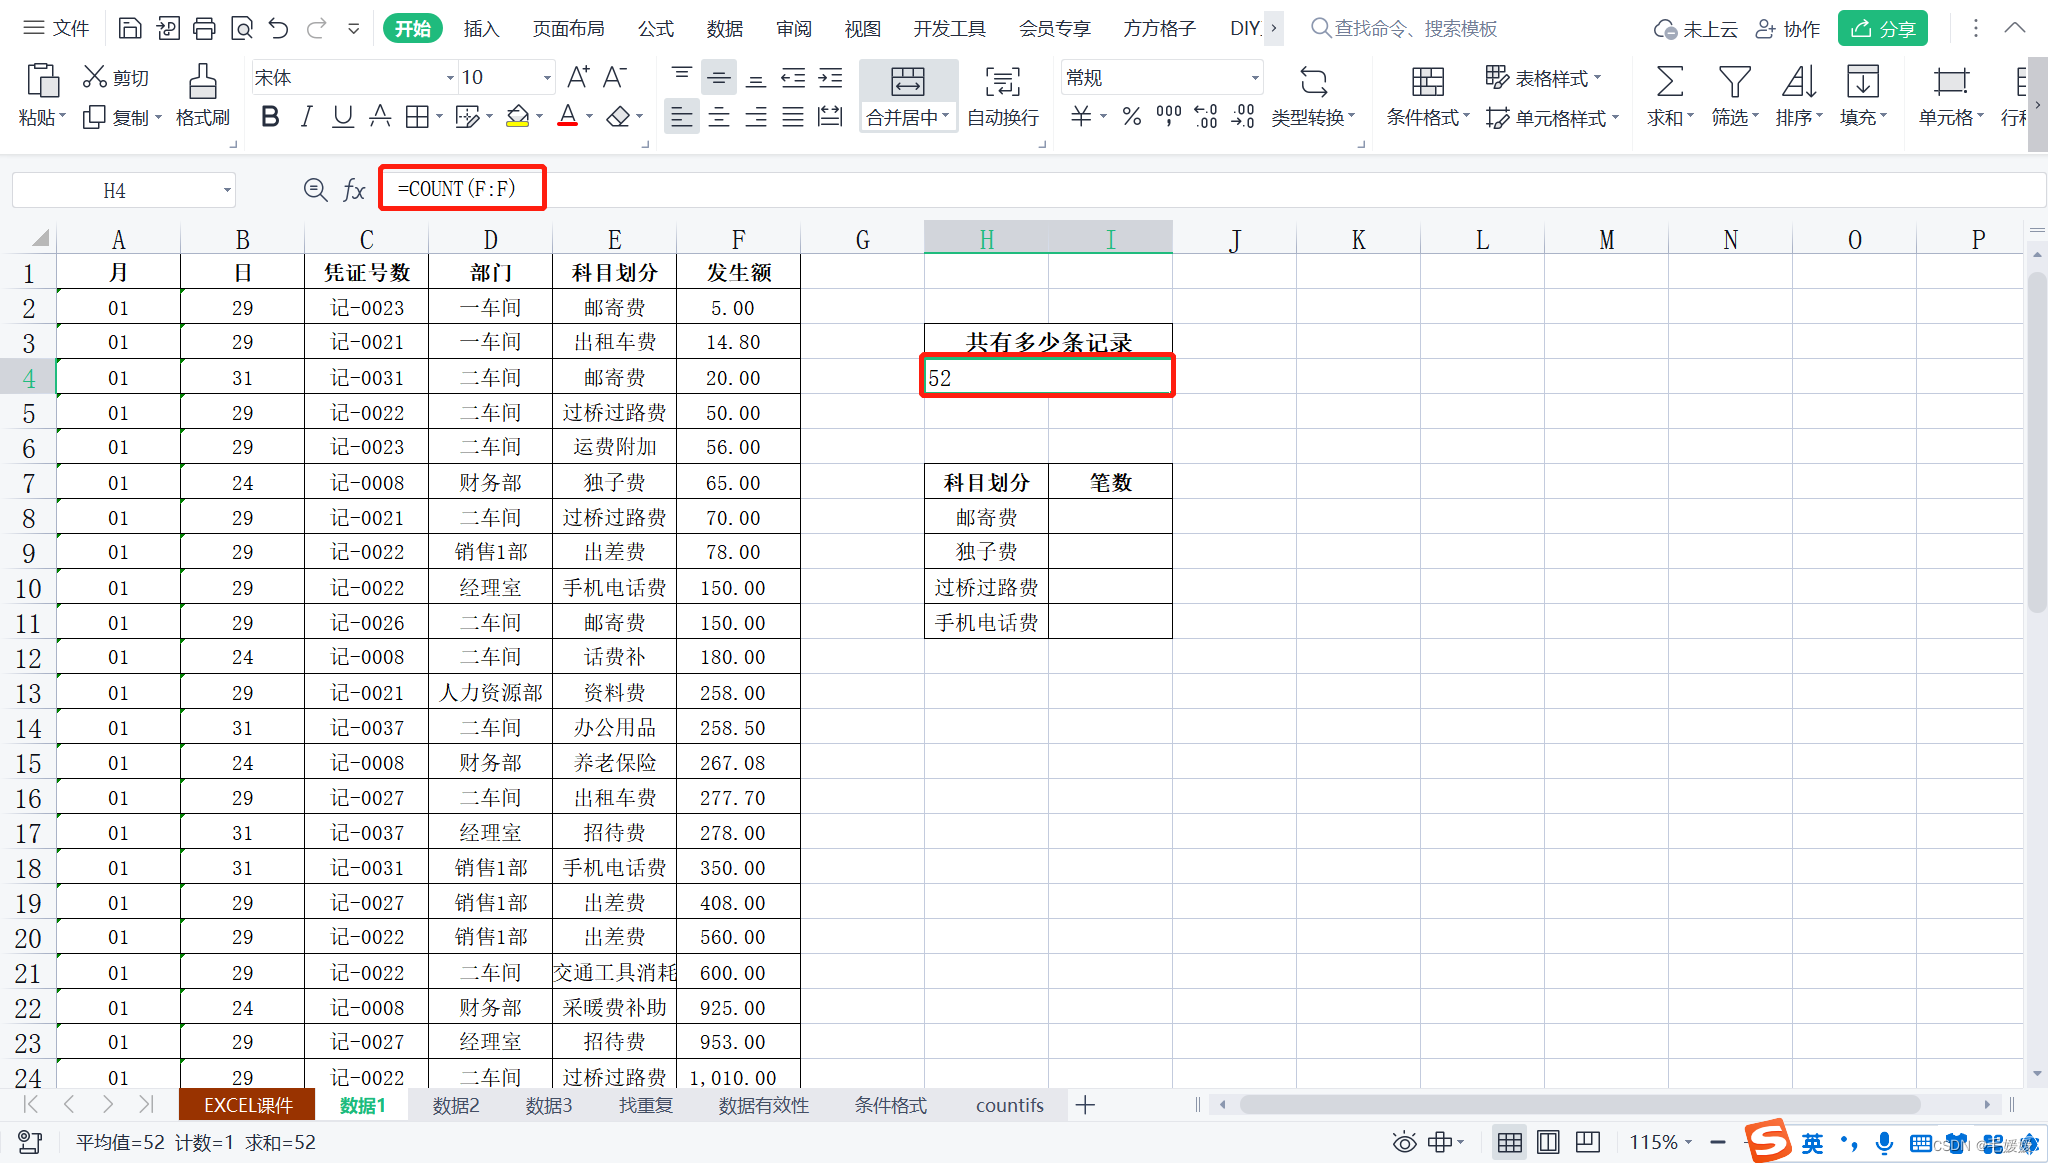Click the increase indent icon

(x=830, y=77)
